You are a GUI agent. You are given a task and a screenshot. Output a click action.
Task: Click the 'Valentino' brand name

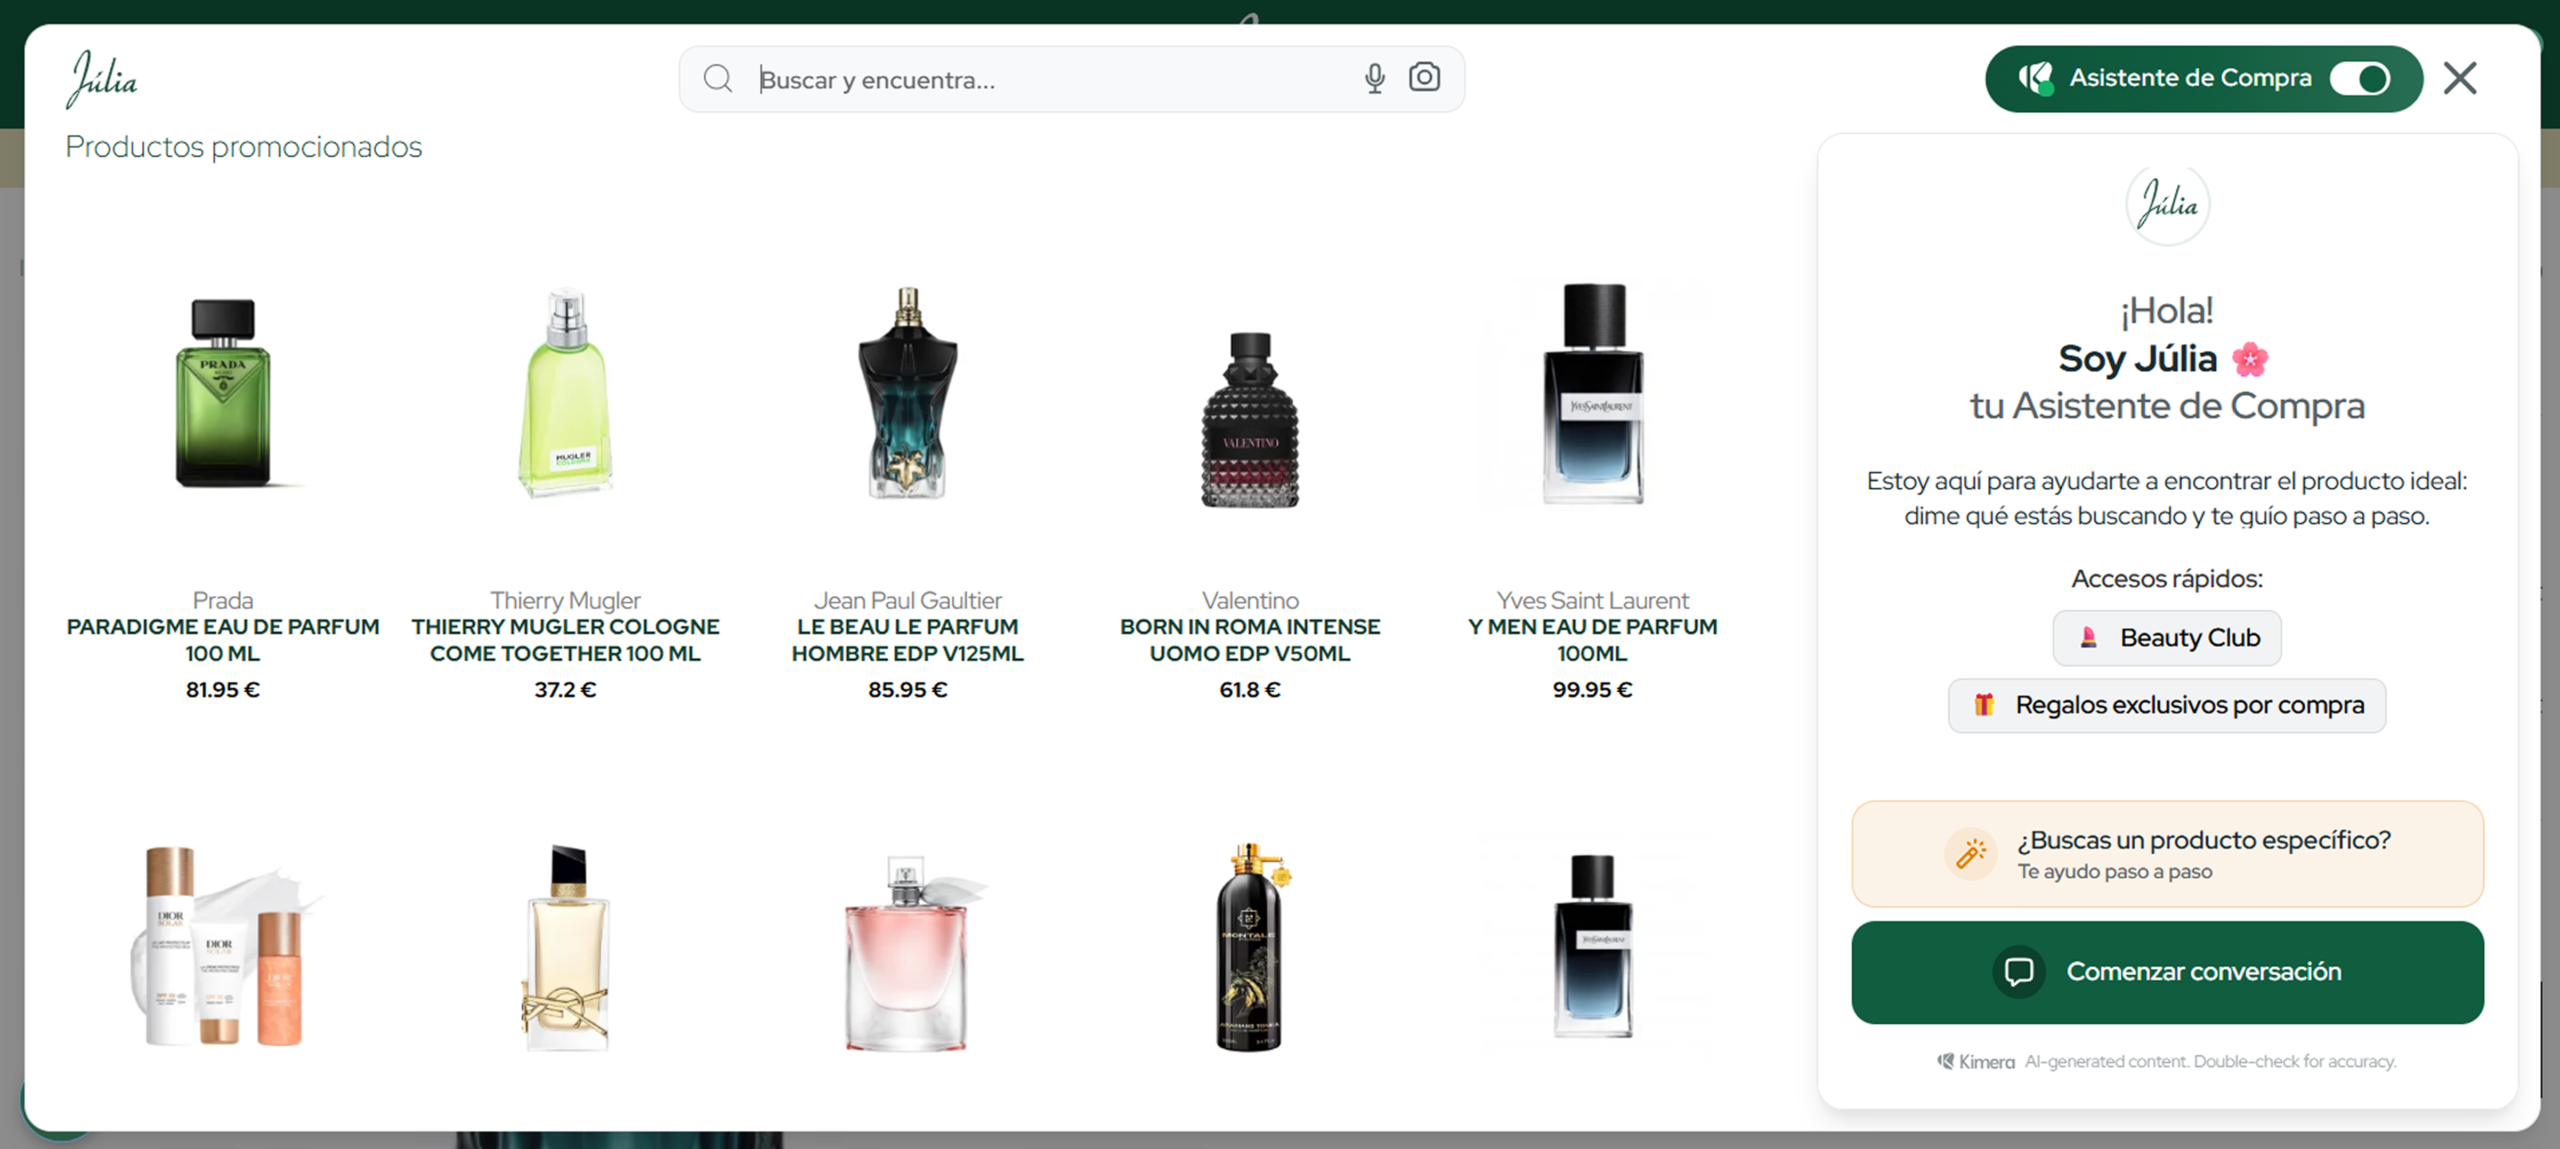[1250, 600]
